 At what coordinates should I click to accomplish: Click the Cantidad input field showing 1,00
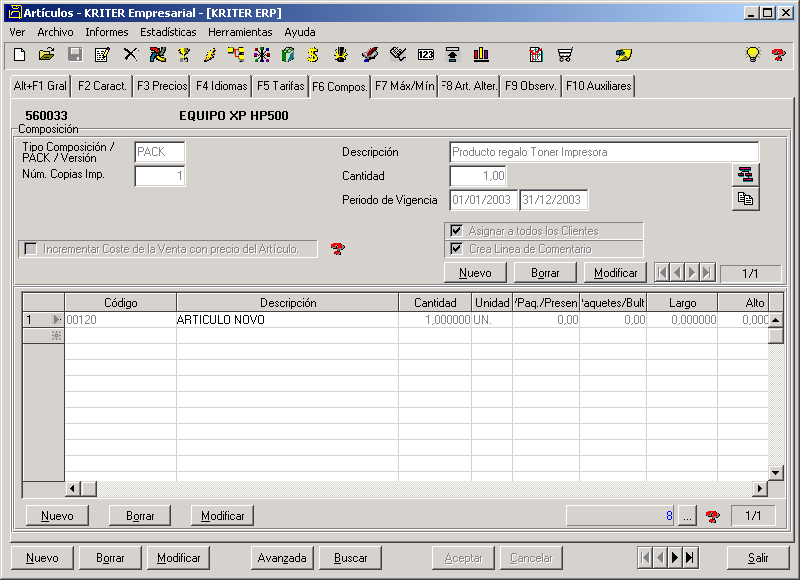click(x=478, y=176)
